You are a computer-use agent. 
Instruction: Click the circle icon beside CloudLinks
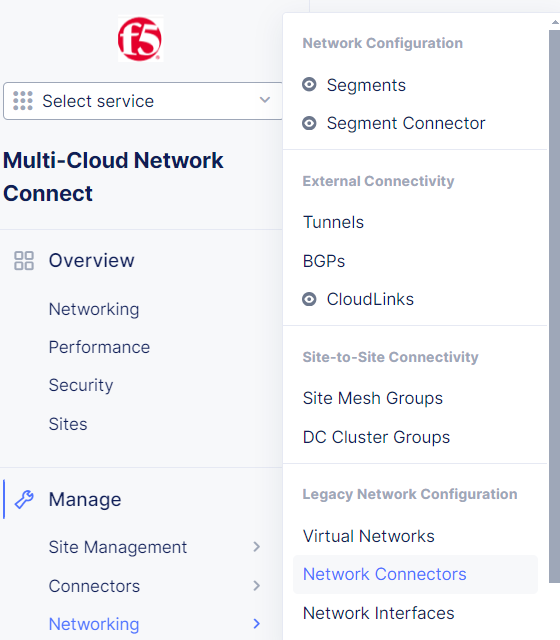(x=309, y=299)
